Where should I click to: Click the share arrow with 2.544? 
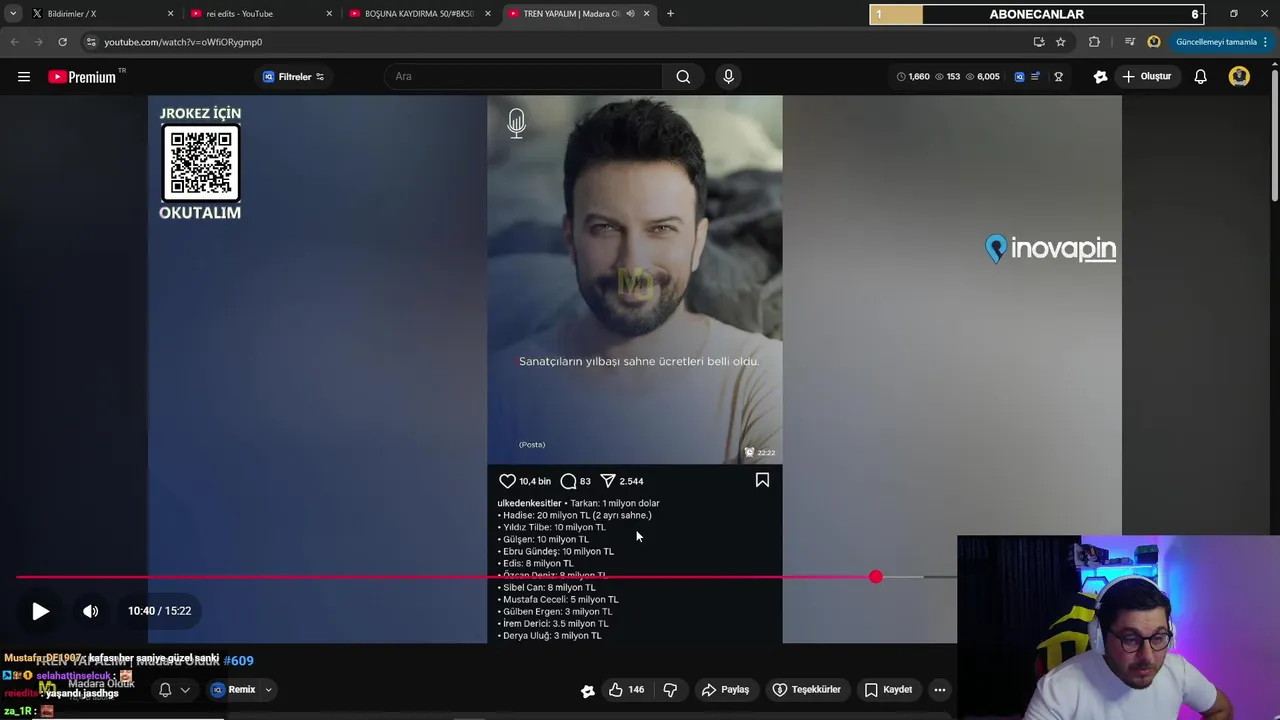point(608,481)
